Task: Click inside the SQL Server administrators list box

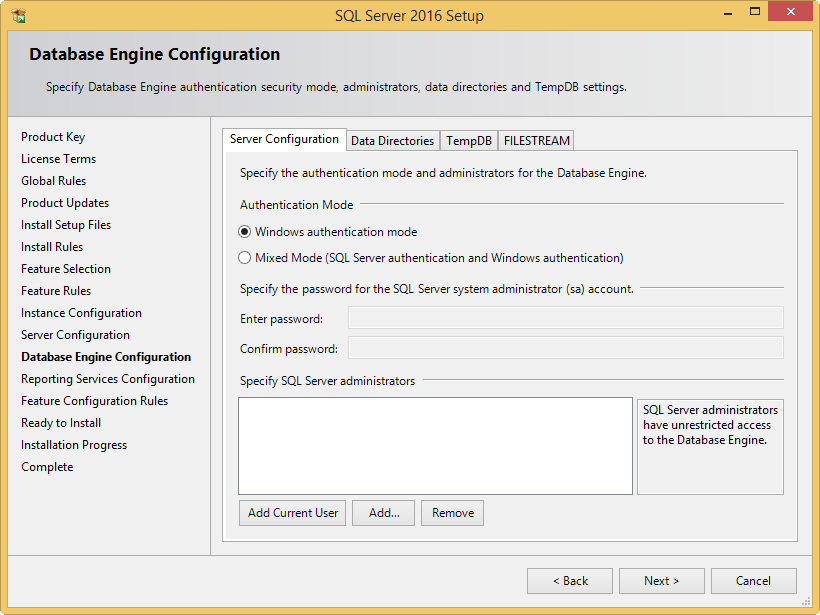Action: tap(436, 446)
